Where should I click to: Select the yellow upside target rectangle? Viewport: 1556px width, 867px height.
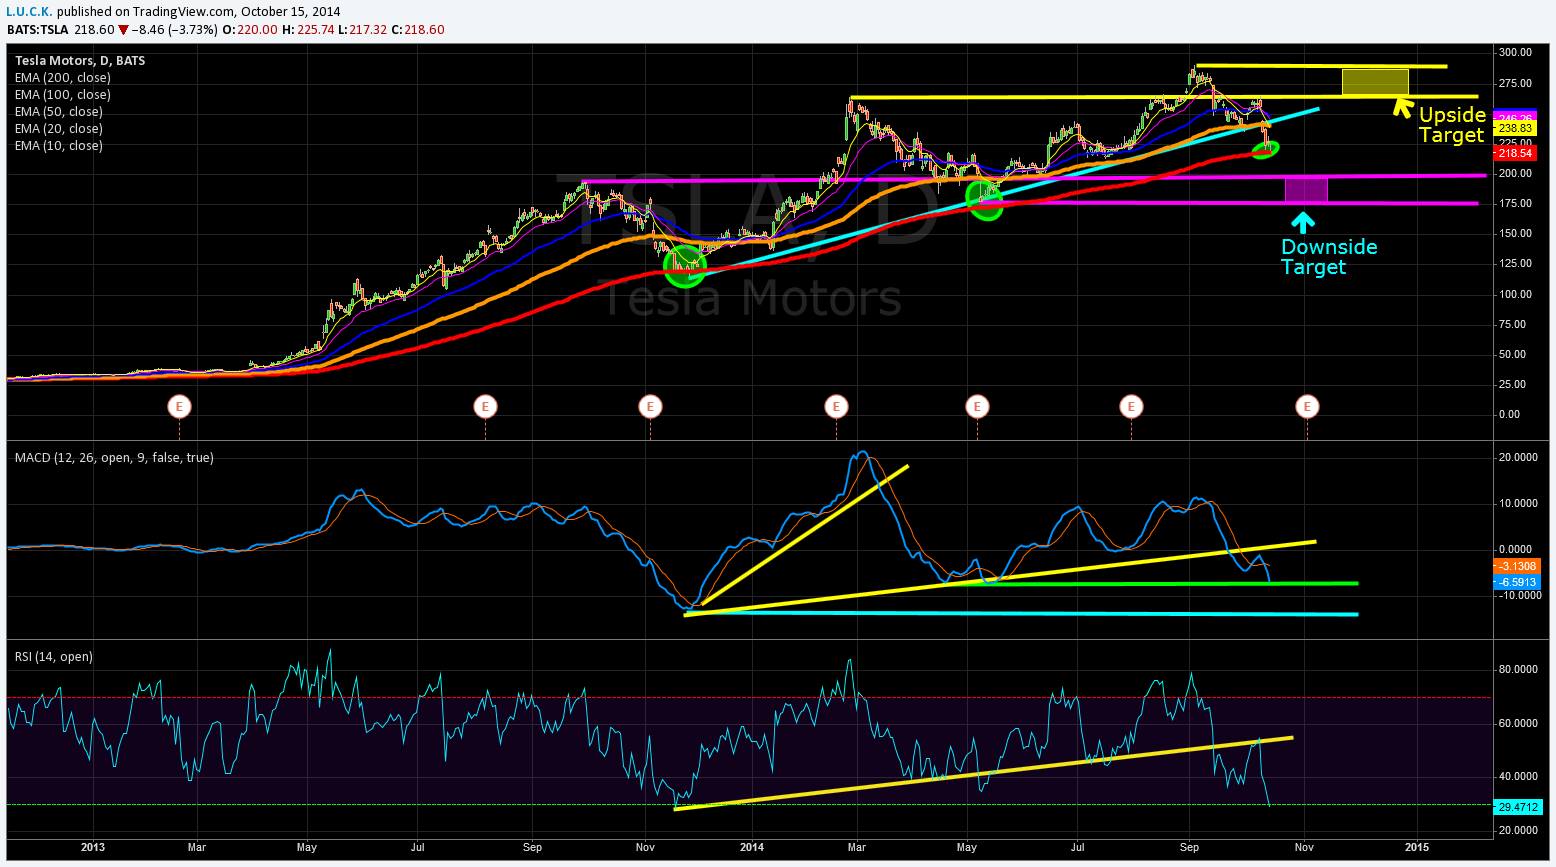pos(1375,82)
